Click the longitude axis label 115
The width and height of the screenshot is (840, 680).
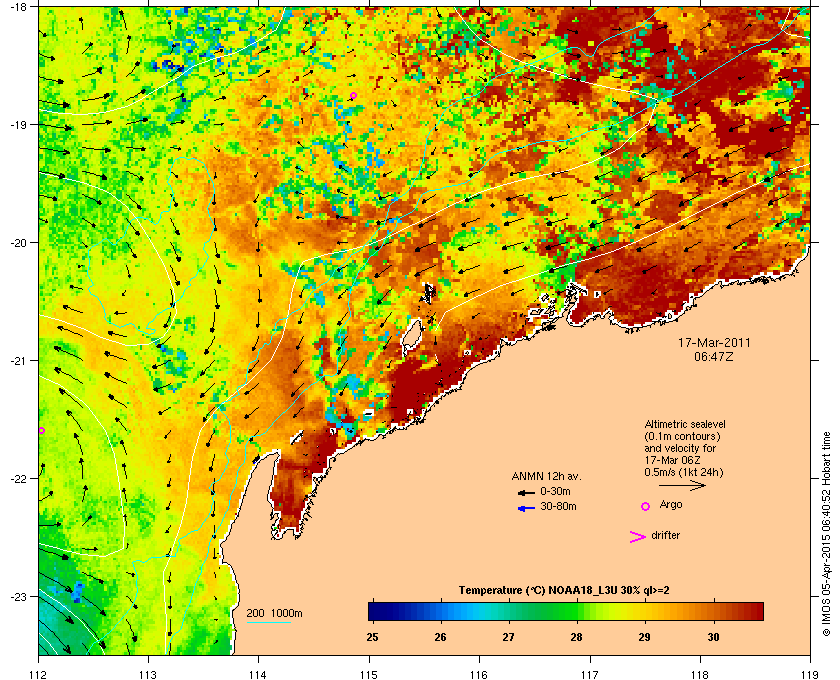[x=369, y=674]
